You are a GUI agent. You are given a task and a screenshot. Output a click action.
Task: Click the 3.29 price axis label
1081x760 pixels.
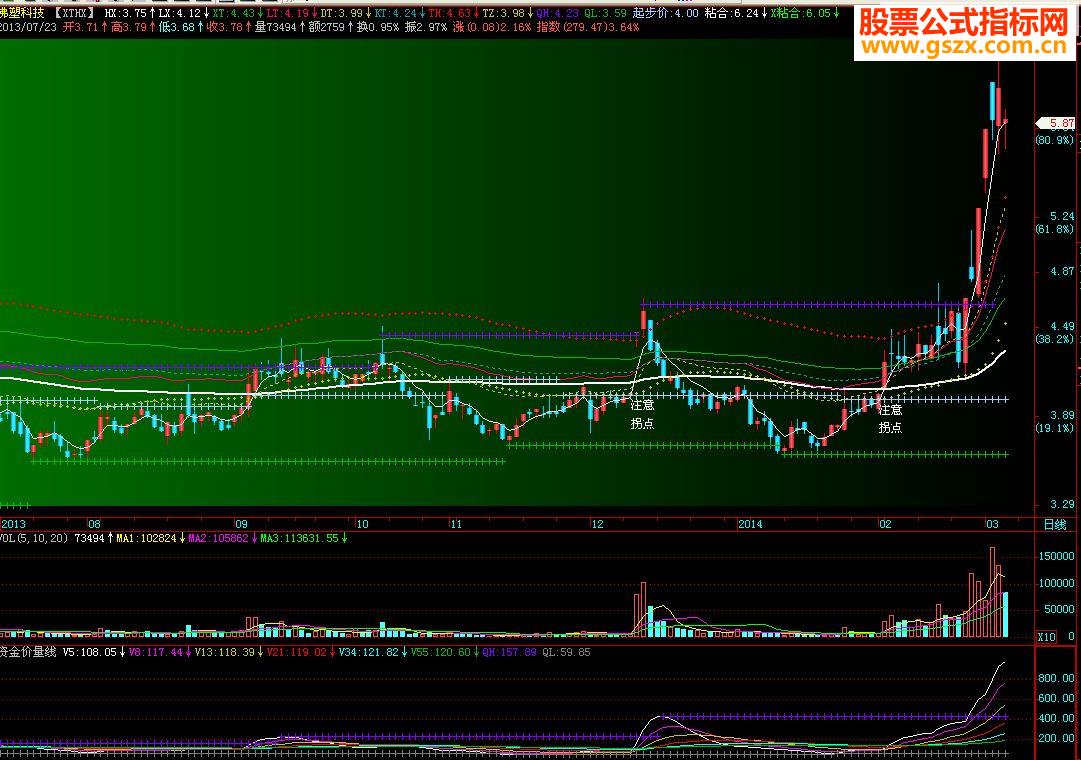(x=1062, y=504)
